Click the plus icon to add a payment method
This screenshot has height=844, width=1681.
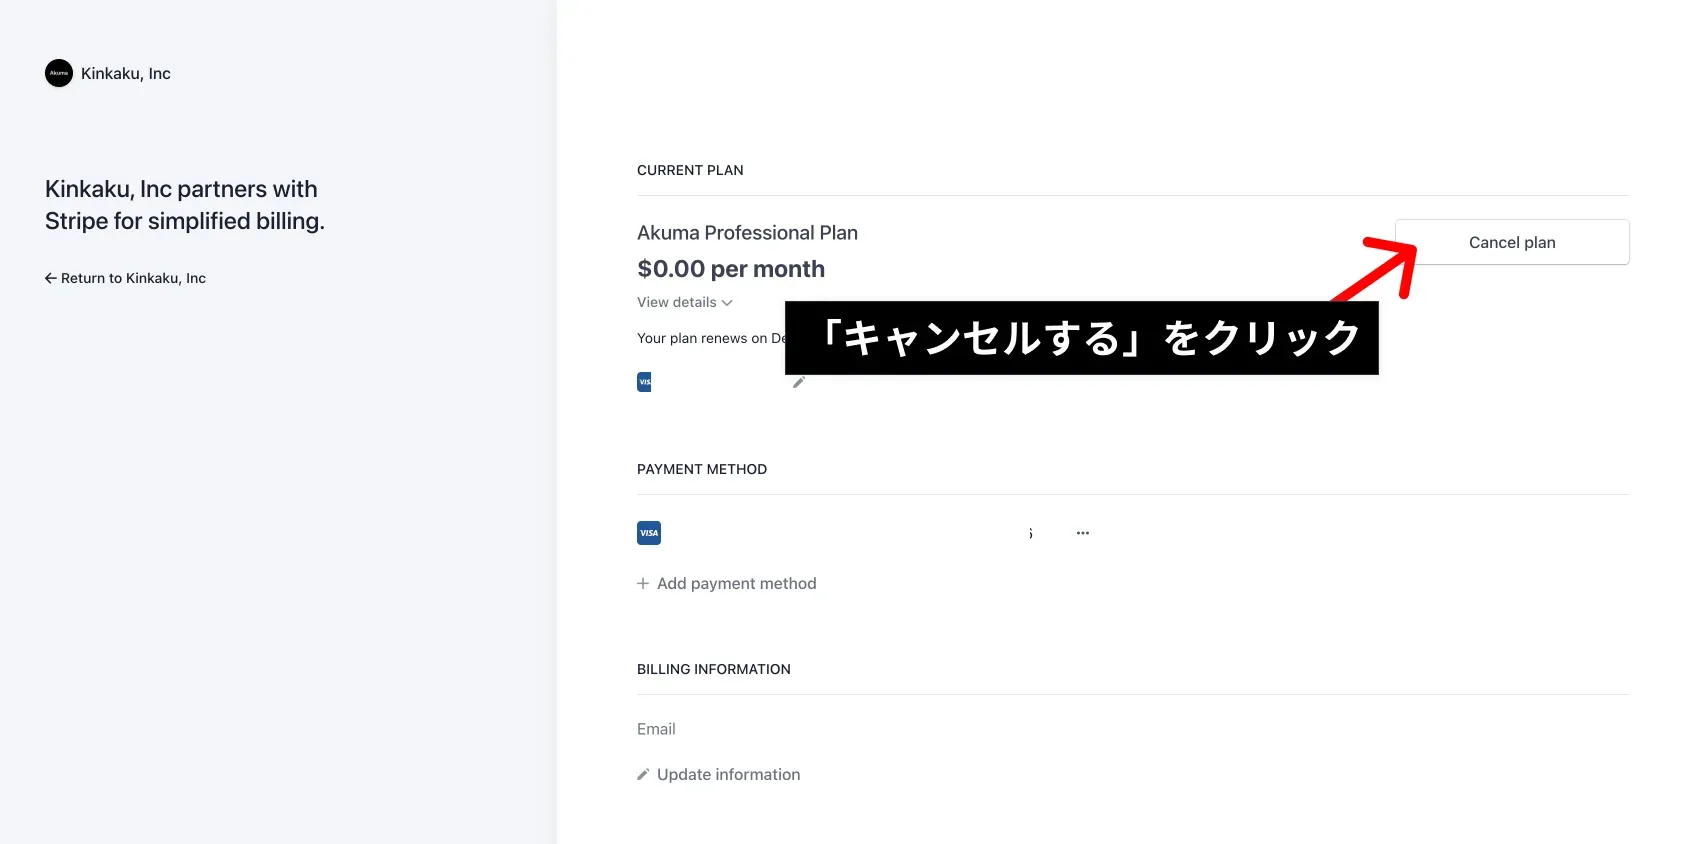643,583
